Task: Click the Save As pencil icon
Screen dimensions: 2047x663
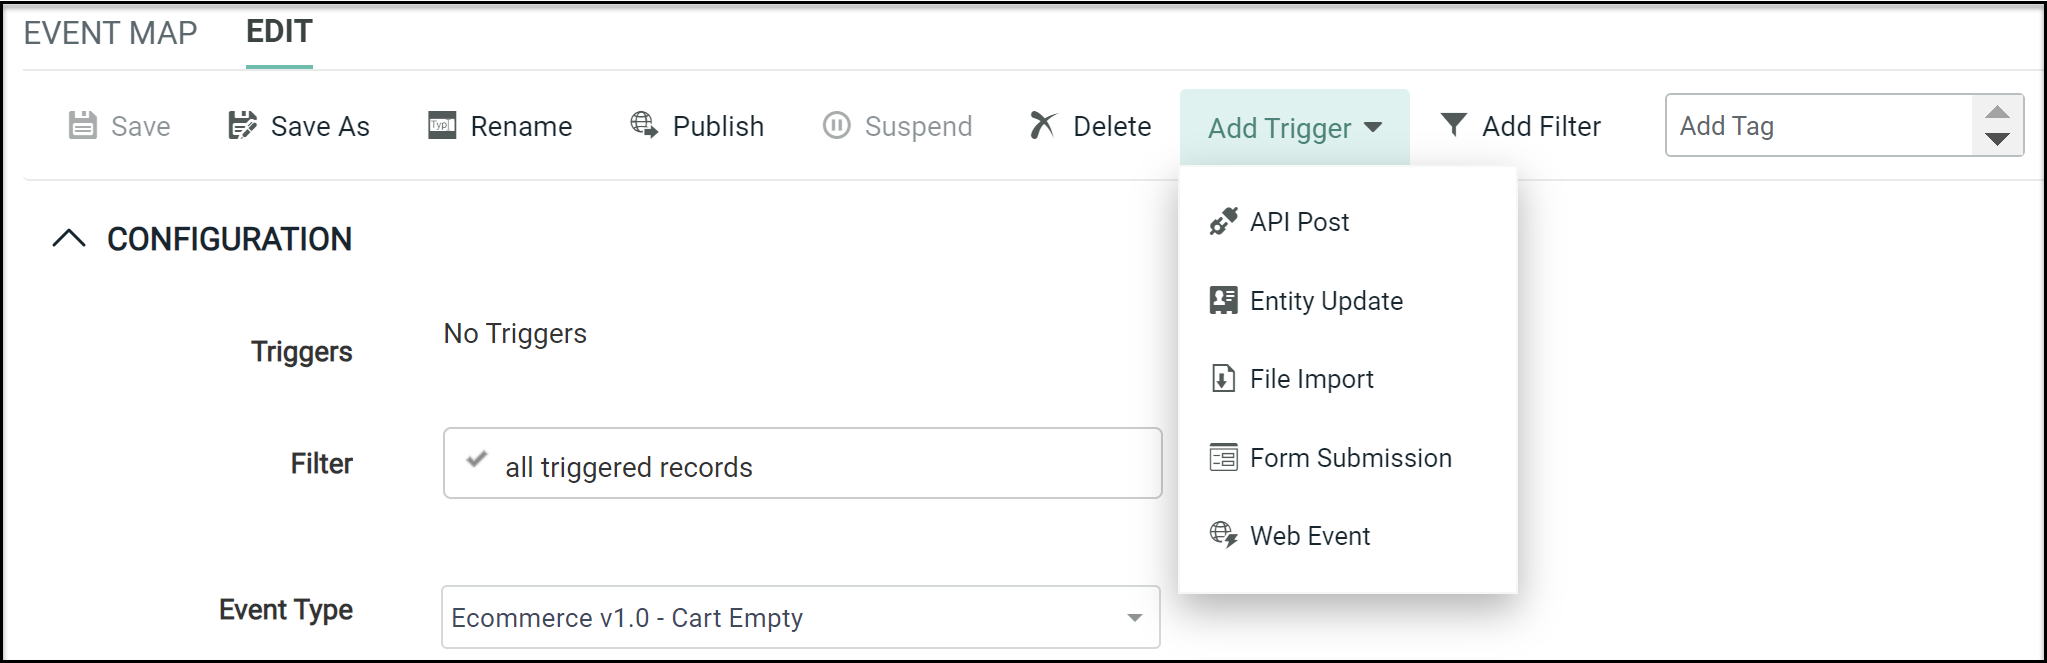Action: click(x=242, y=125)
